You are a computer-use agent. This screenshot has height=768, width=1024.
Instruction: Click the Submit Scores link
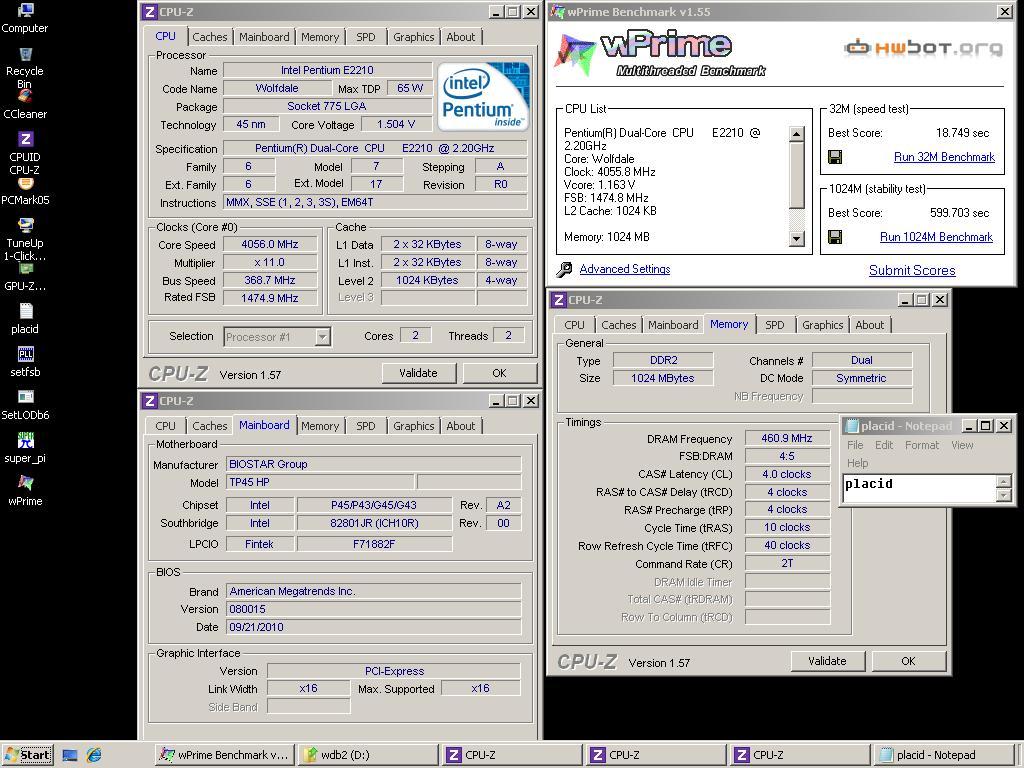pos(912,270)
